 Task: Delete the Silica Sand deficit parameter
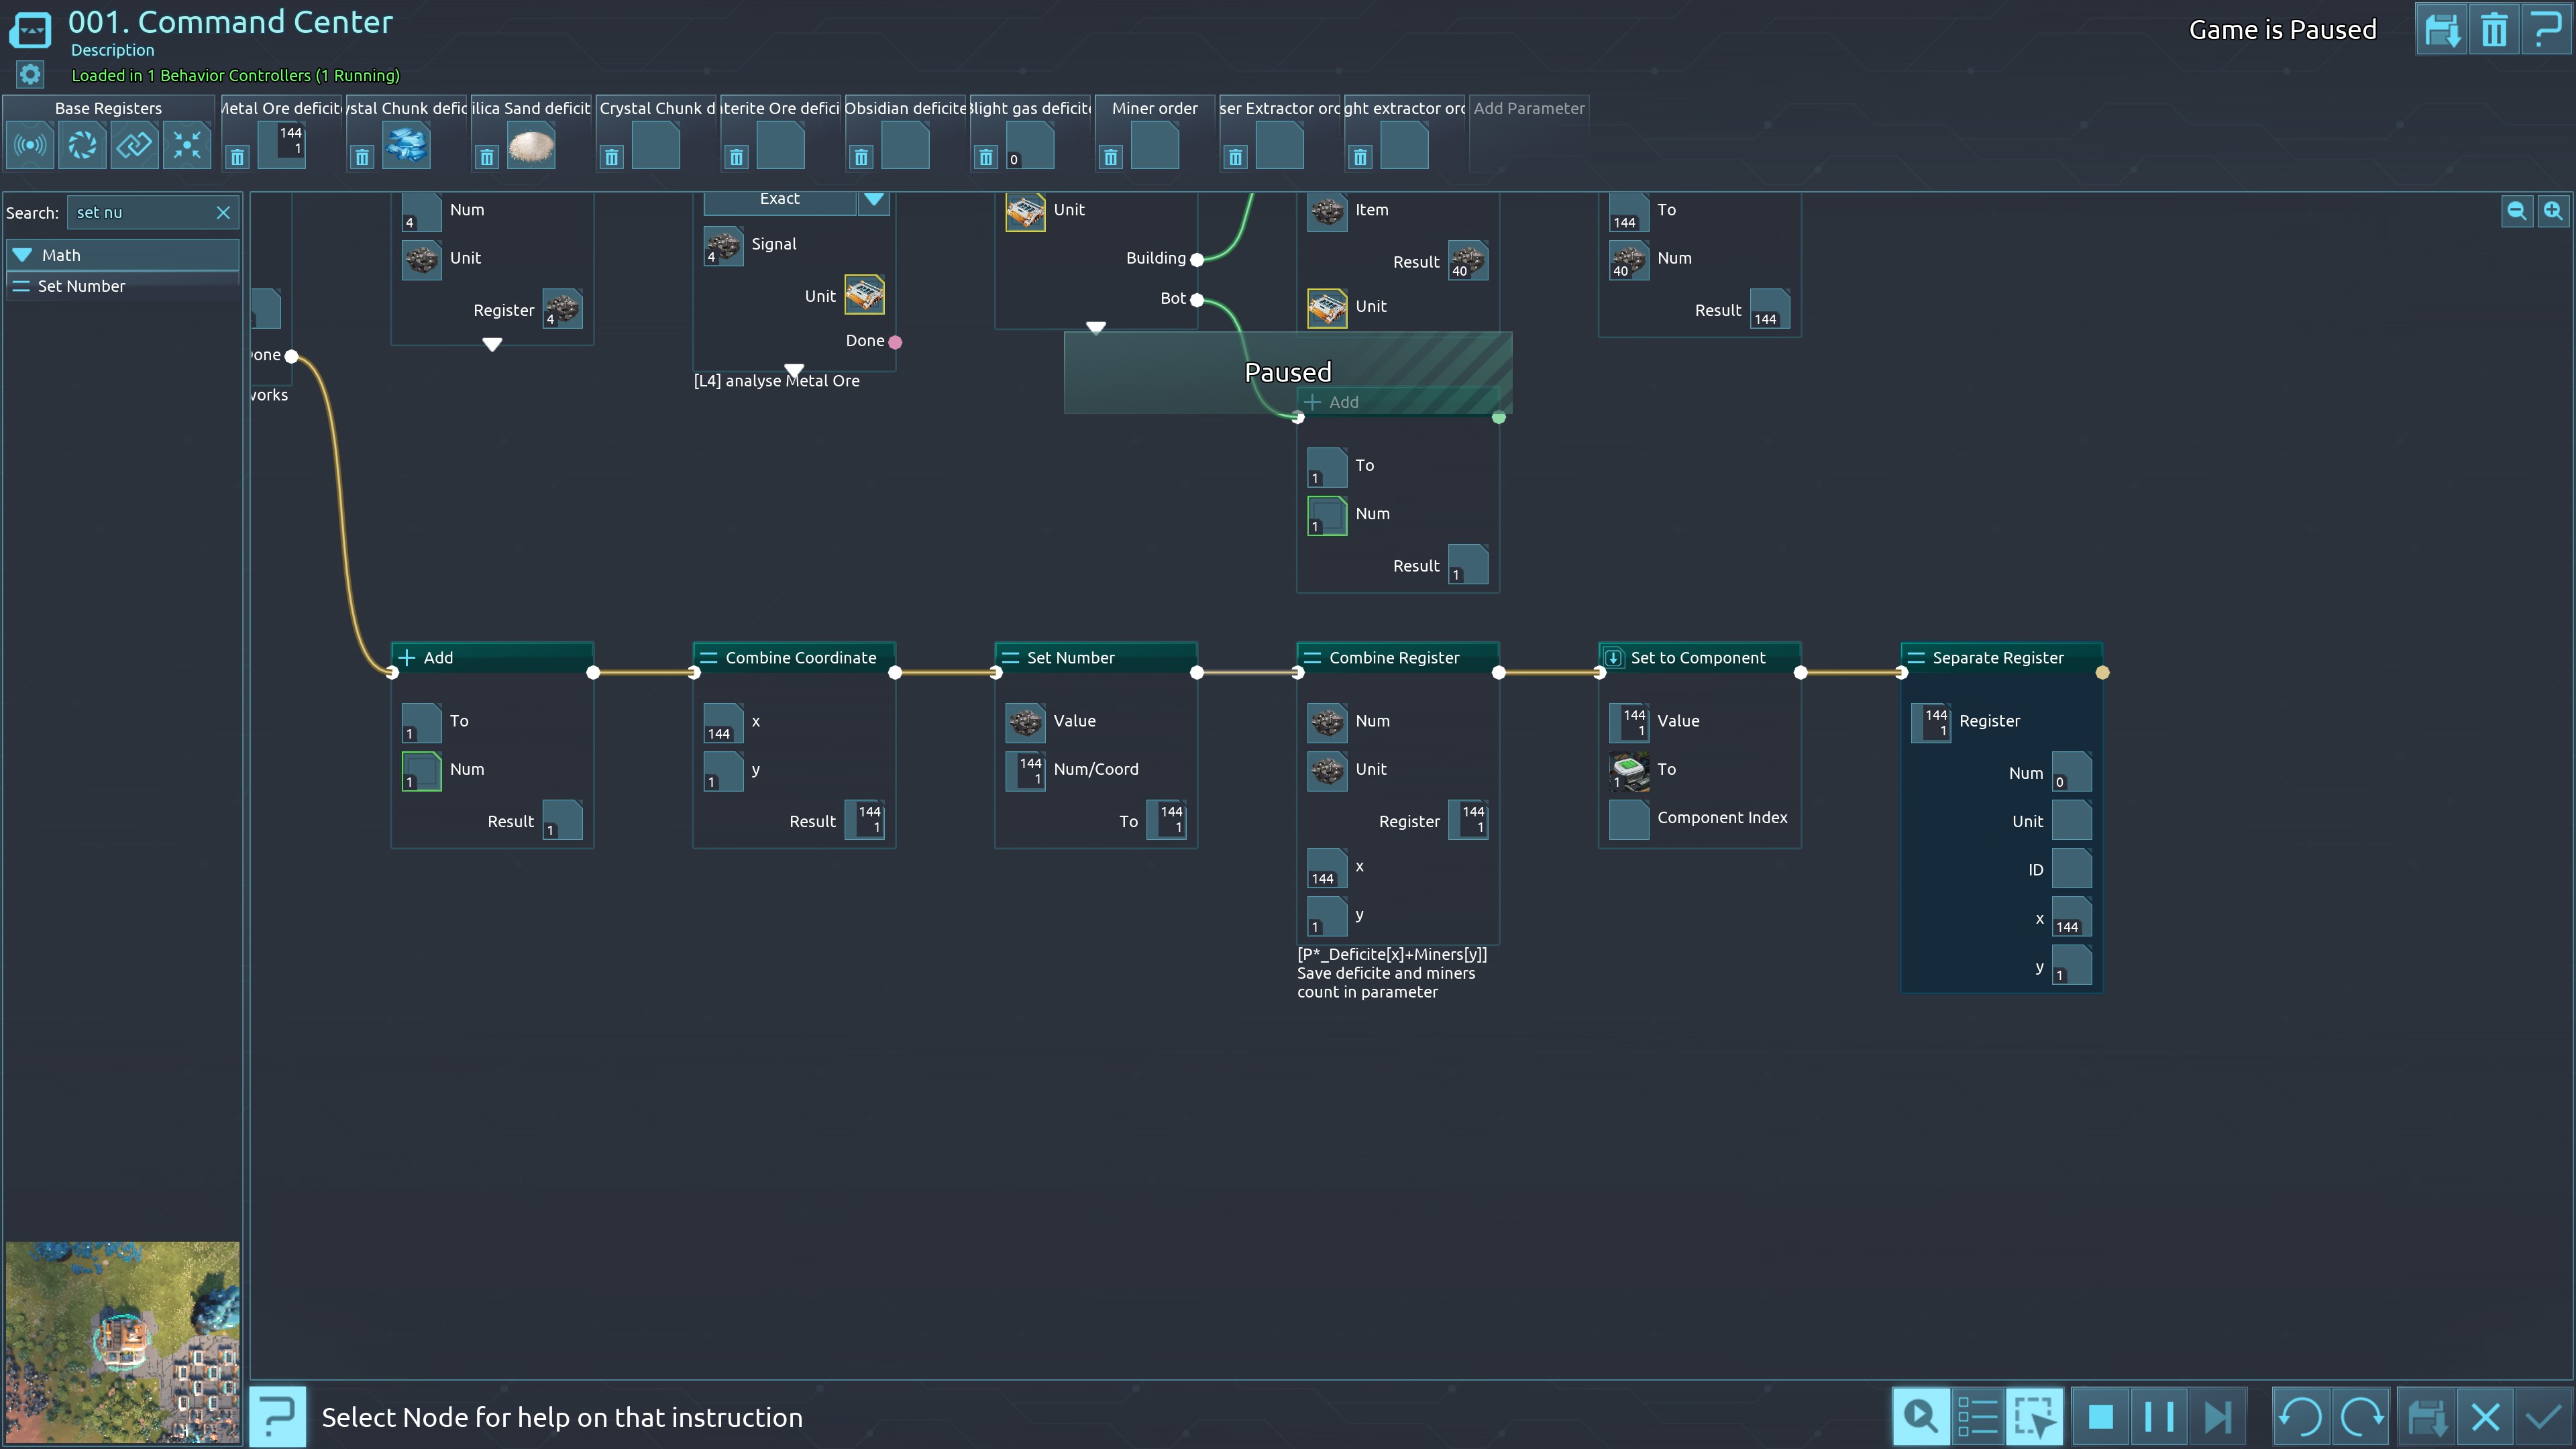point(487,157)
